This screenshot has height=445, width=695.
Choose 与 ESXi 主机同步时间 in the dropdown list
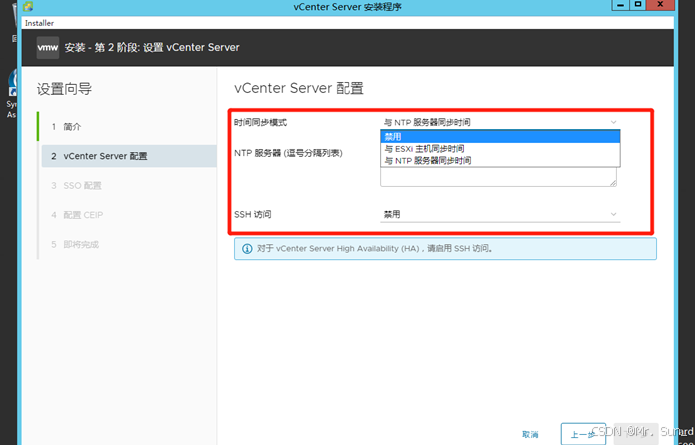point(500,148)
